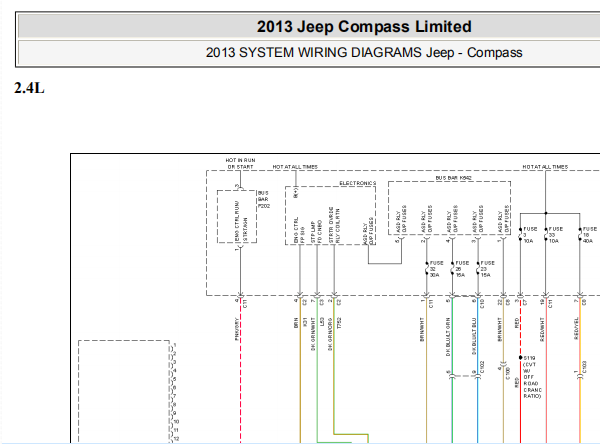Click the 'K31' circuit code label

click(305, 322)
